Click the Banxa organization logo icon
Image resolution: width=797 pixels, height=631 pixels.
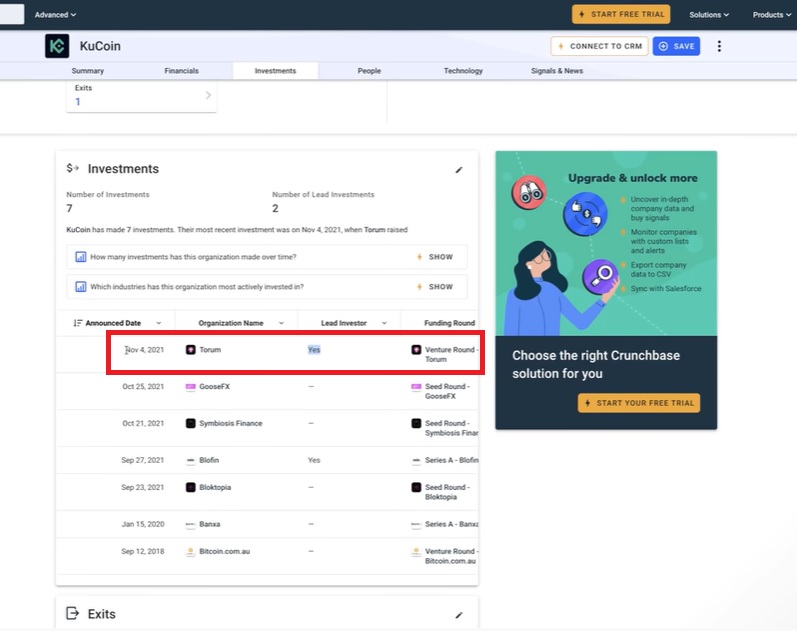(x=191, y=524)
